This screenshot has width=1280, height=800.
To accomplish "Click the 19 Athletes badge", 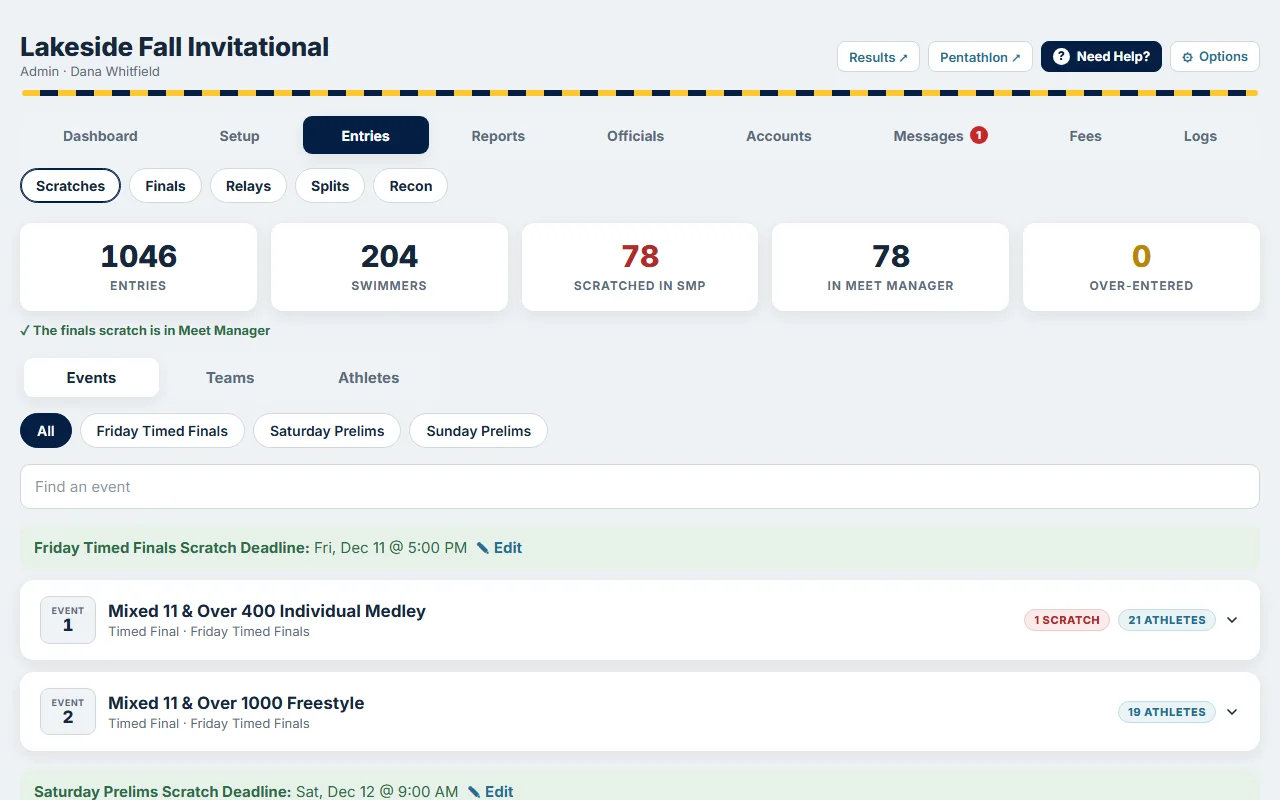I will pyautogui.click(x=1167, y=712).
